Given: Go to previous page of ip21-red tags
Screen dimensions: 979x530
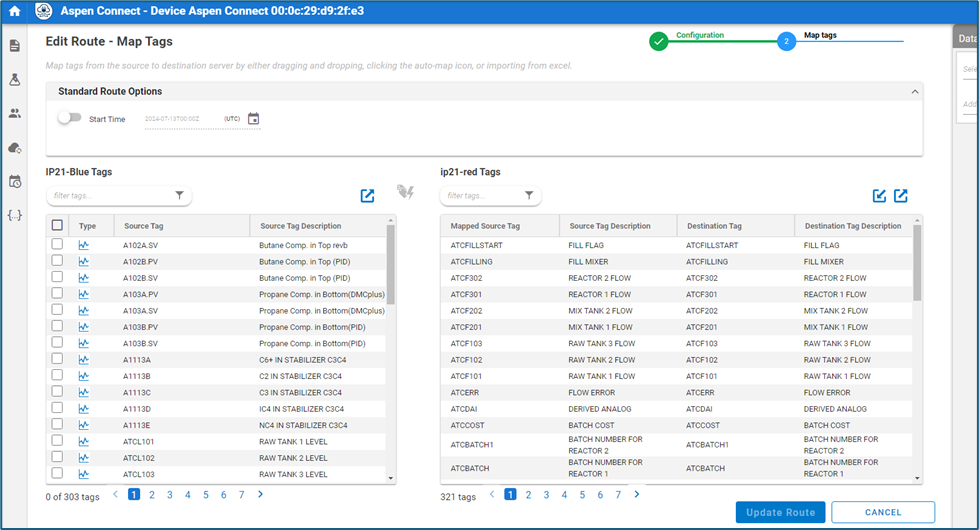Looking at the screenshot, I should (492, 494).
